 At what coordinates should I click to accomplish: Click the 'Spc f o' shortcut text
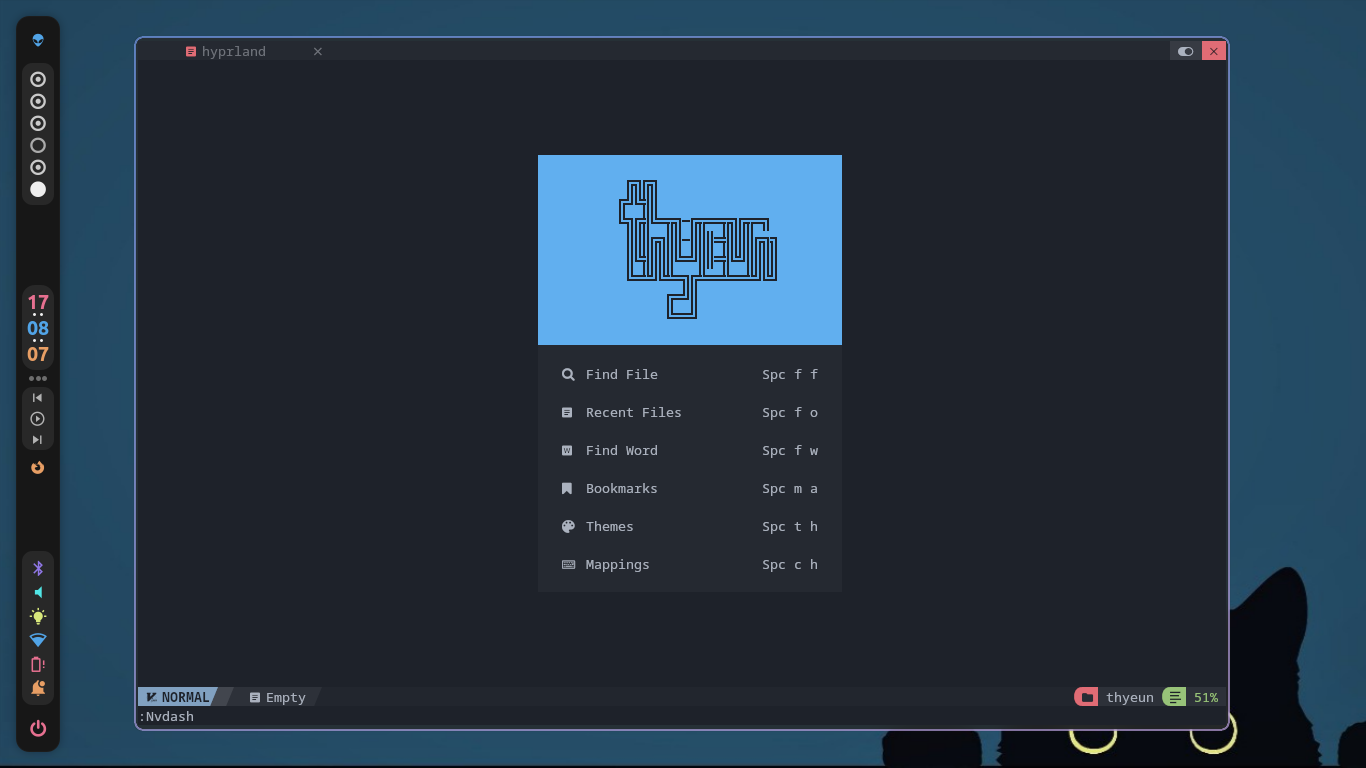coord(790,412)
